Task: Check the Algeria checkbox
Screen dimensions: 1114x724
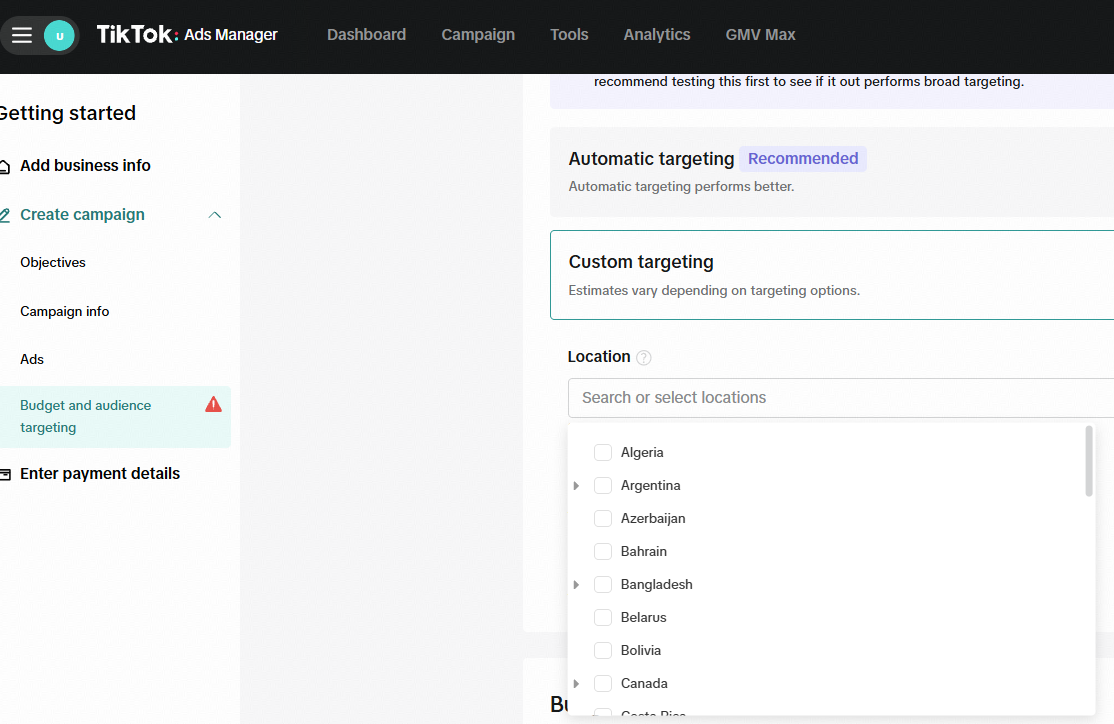Action: (x=603, y=452)
